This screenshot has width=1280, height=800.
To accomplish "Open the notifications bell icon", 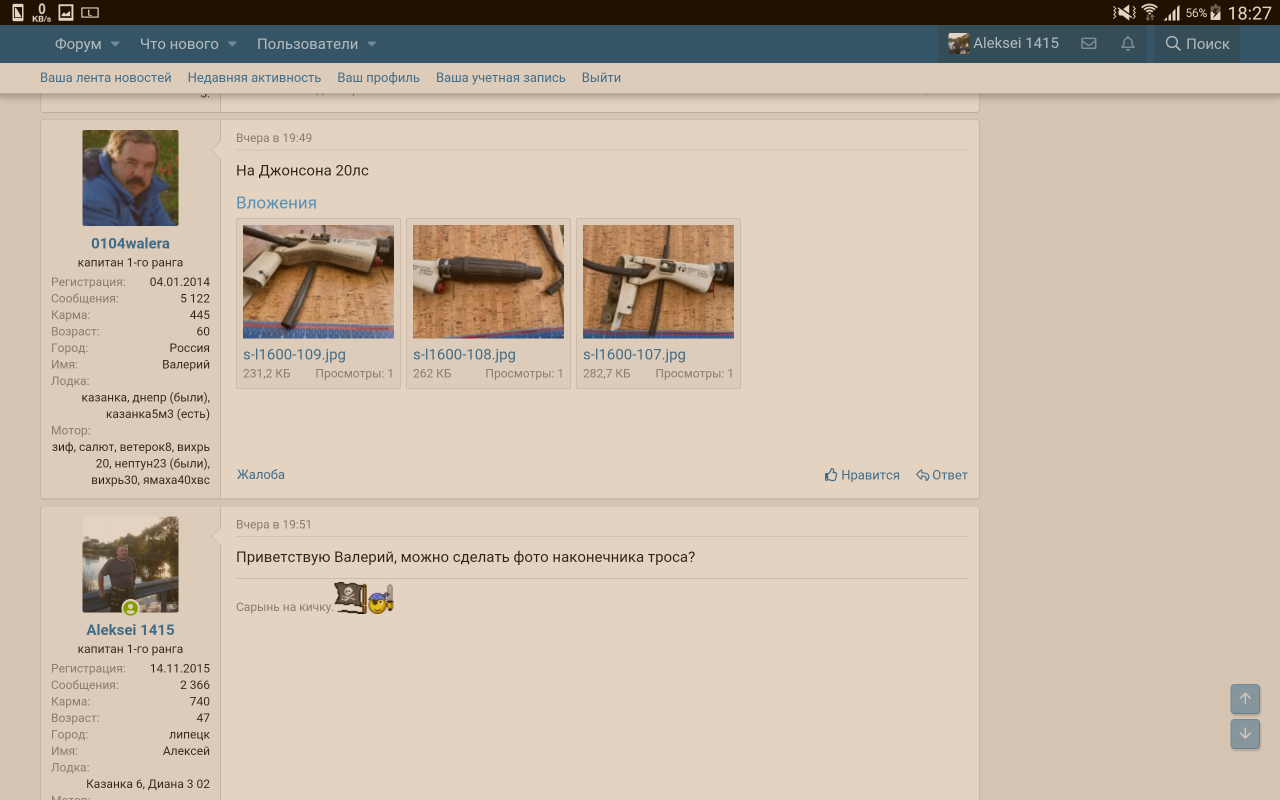I will click(1128, 44).
